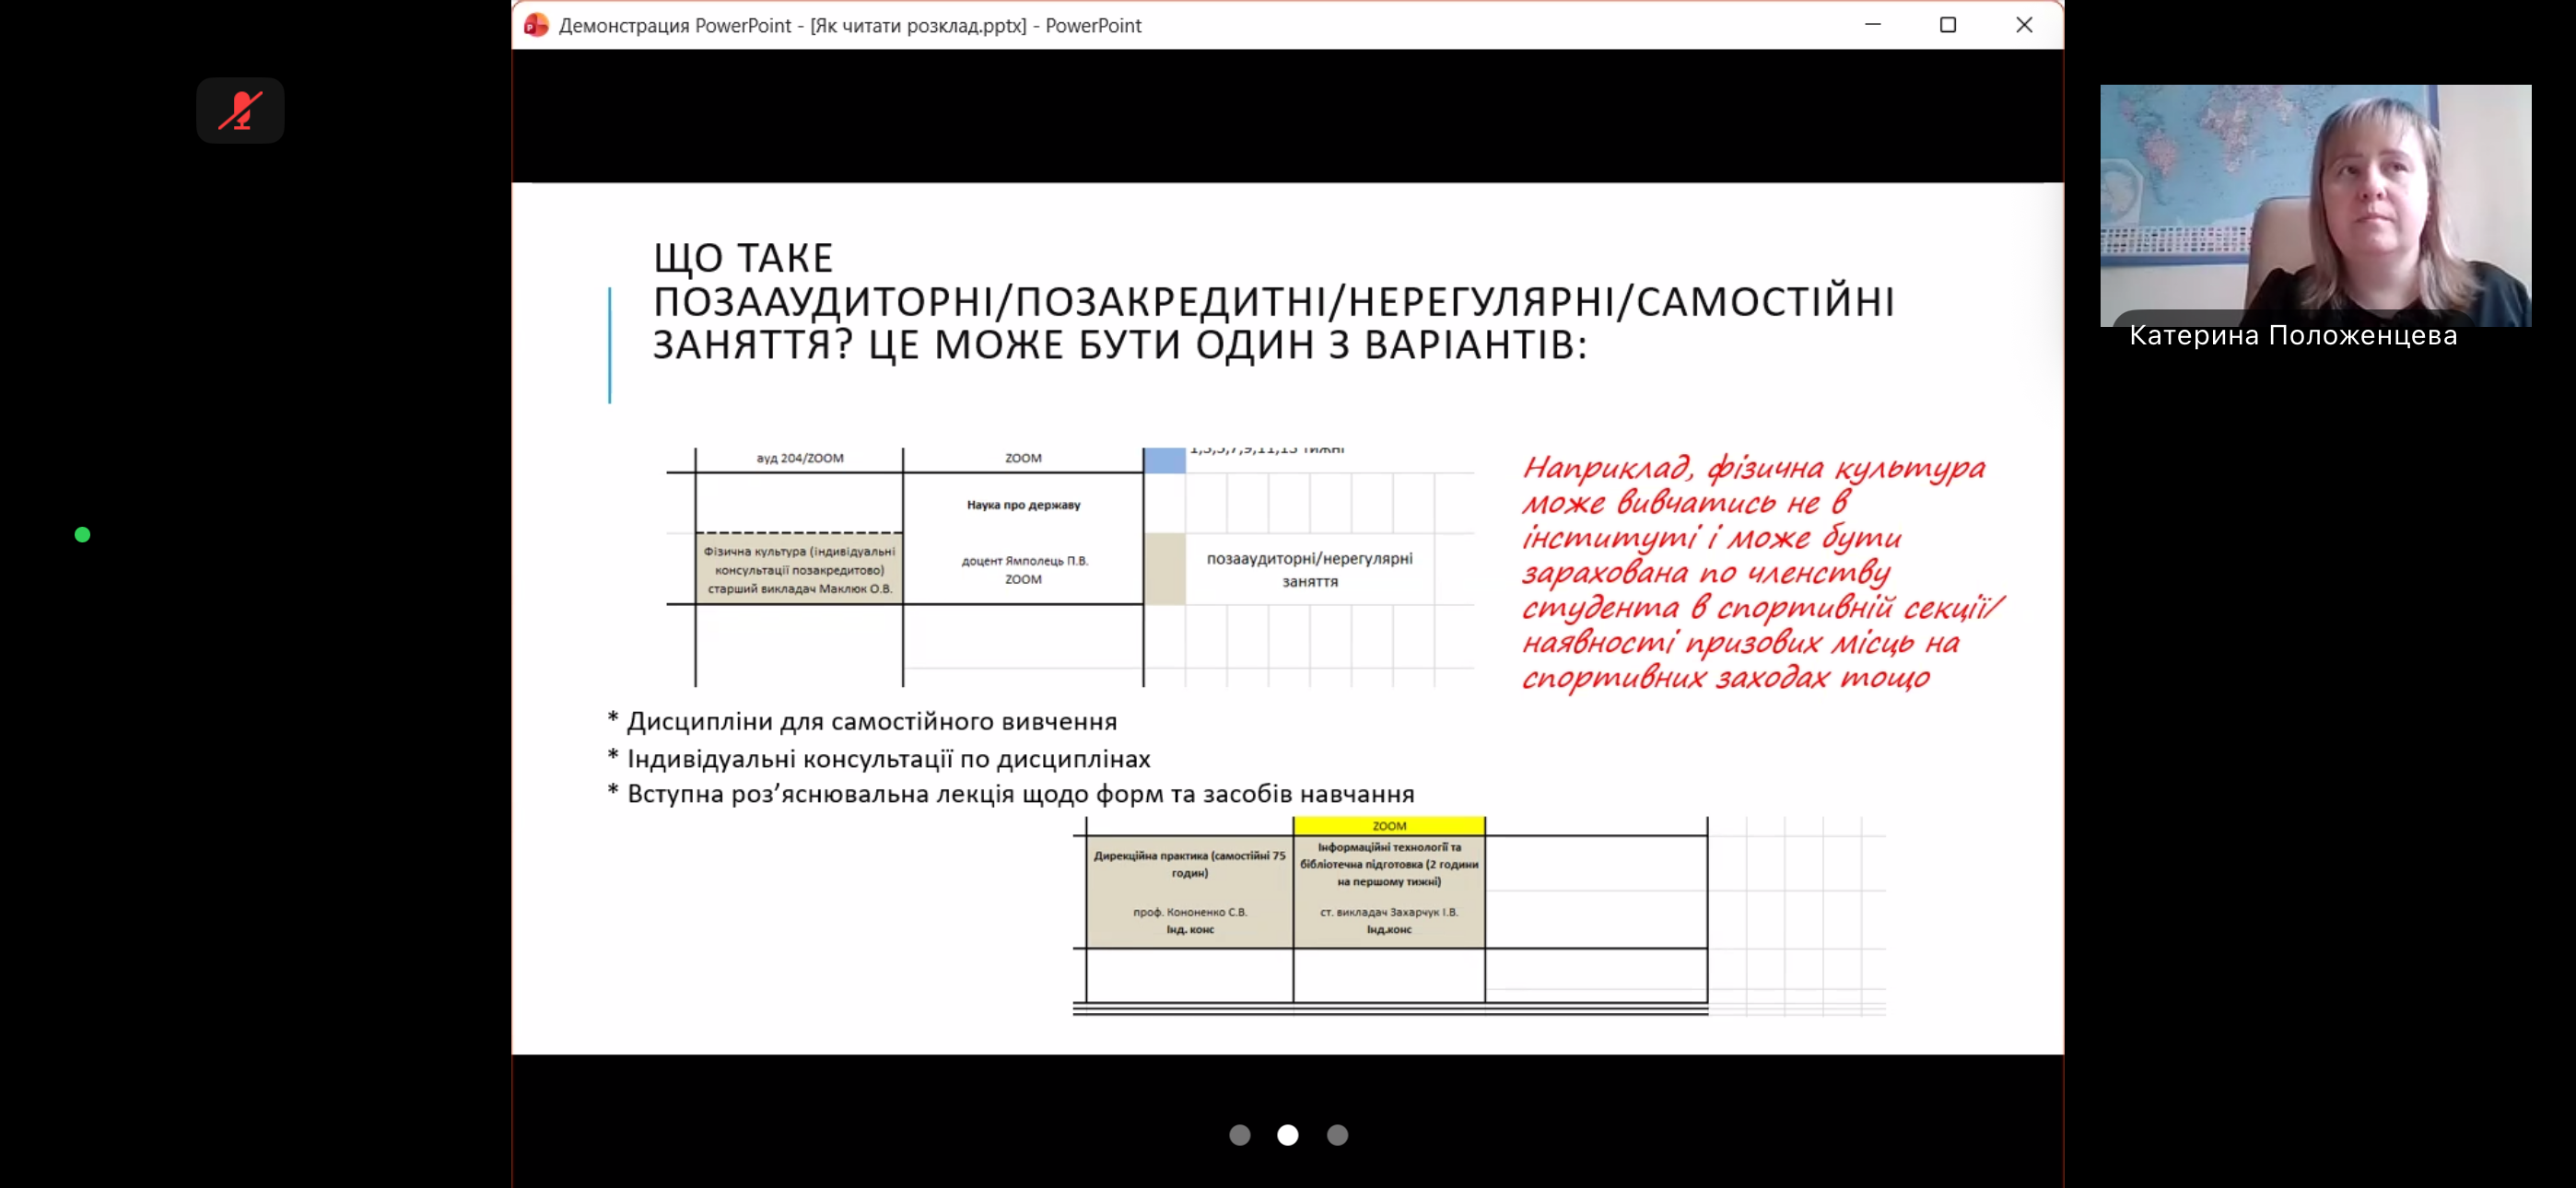
Task: Close the PowerPoint presentation window
Action: click(x=2024, y=25)
